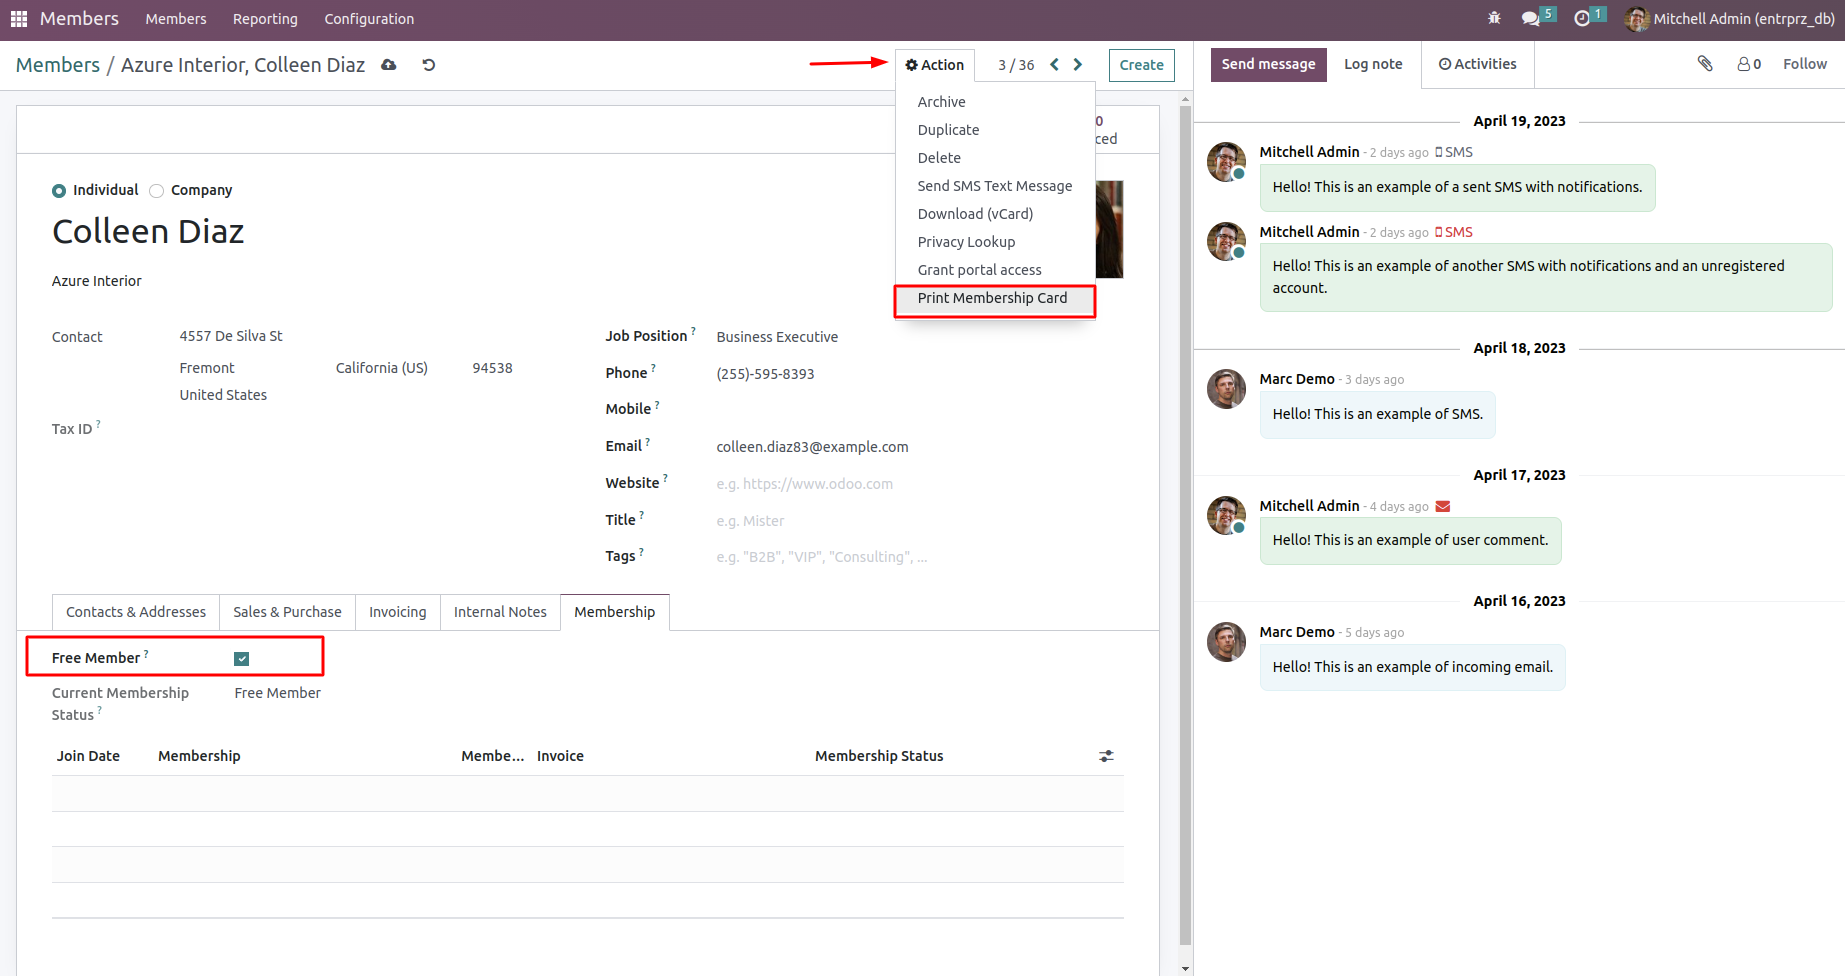Click the Create button
Image resolution: width=1845 pixels, height=976 pixels.
[x=1141, y=65]
